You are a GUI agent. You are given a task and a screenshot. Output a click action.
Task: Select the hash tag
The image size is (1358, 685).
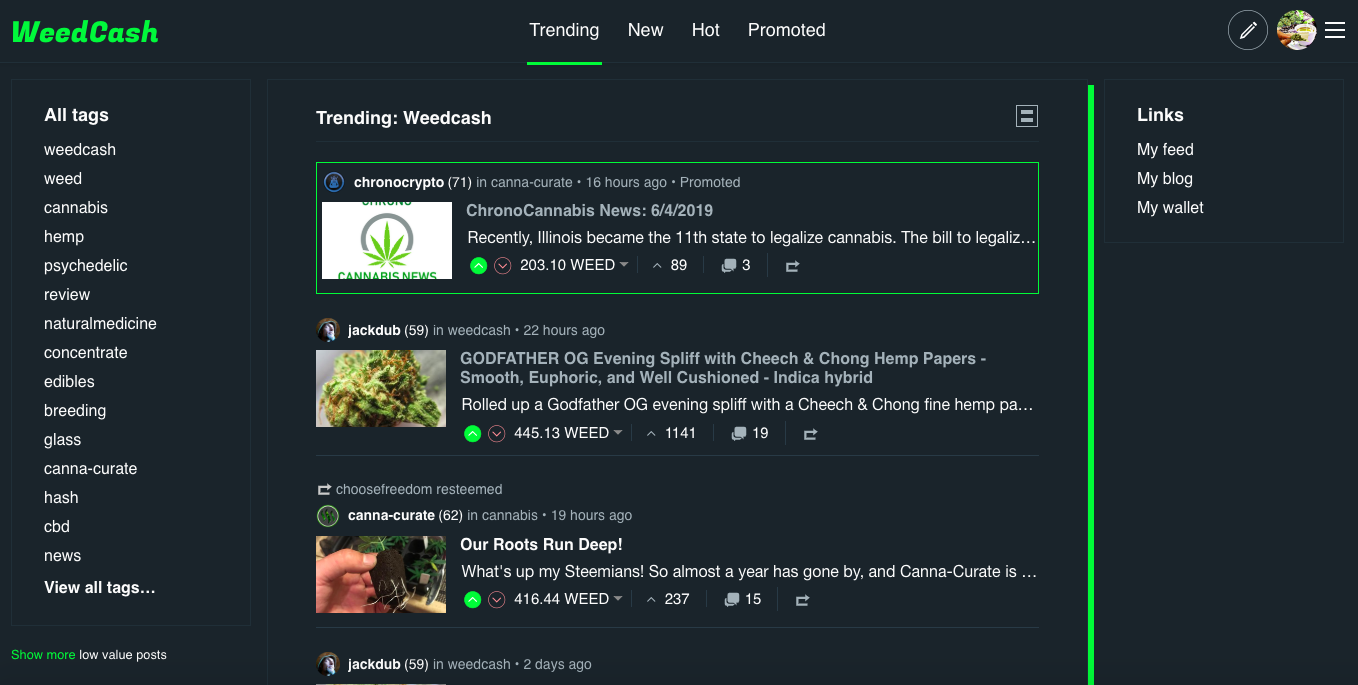[61, 498]
